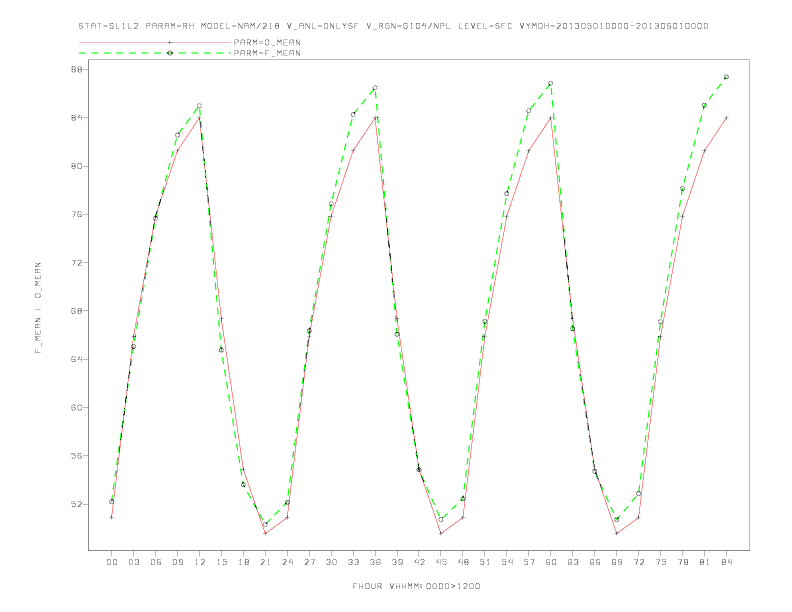Click x-axis tick label 66
The width and height of the screenshot is (792, 612).
595,562
